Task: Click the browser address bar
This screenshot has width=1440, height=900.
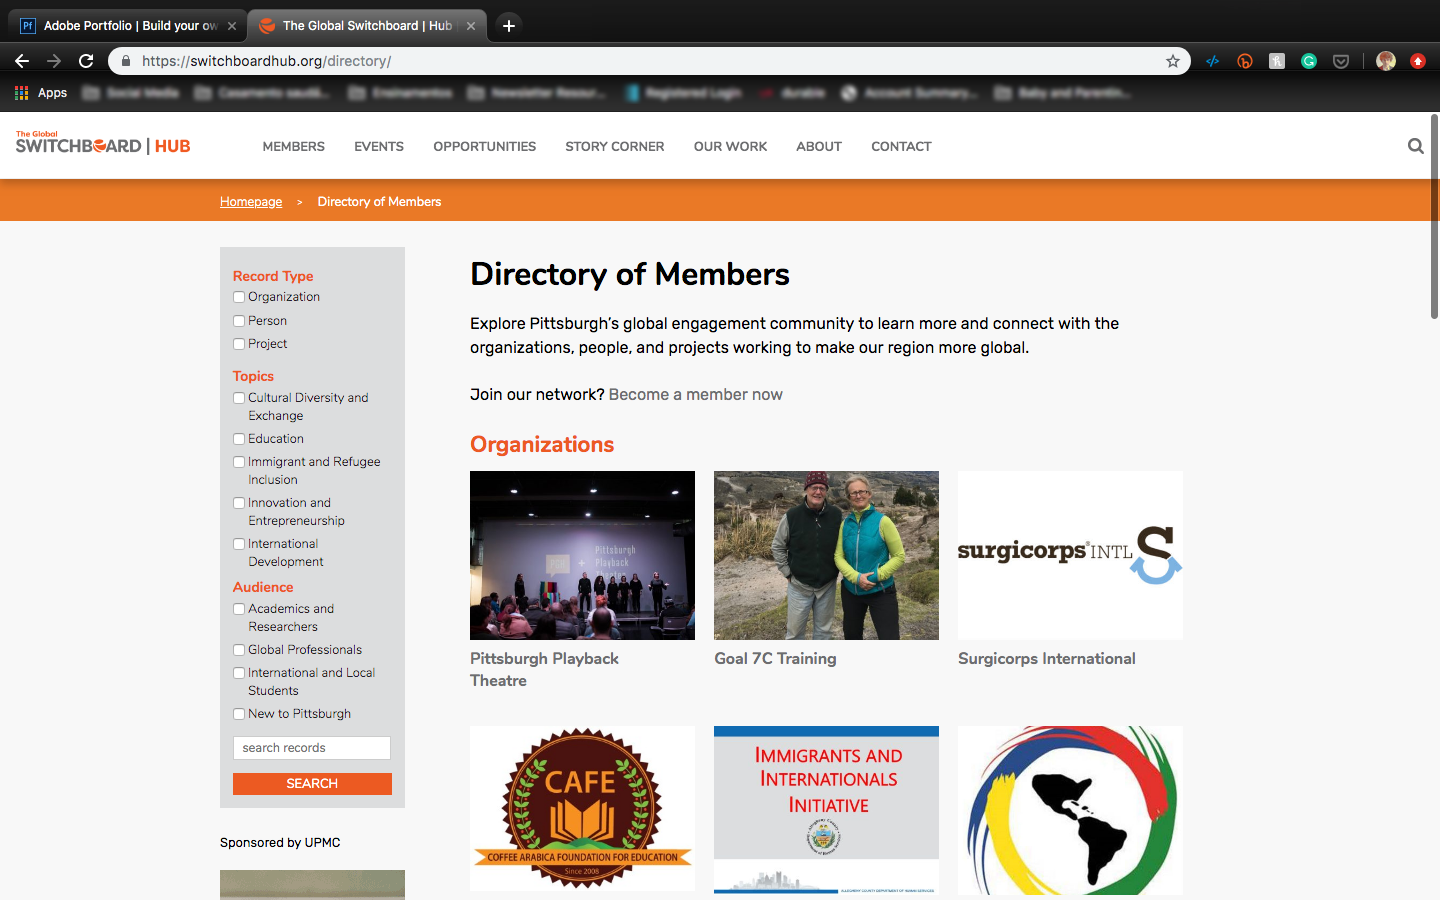Action: pos(650,61)
